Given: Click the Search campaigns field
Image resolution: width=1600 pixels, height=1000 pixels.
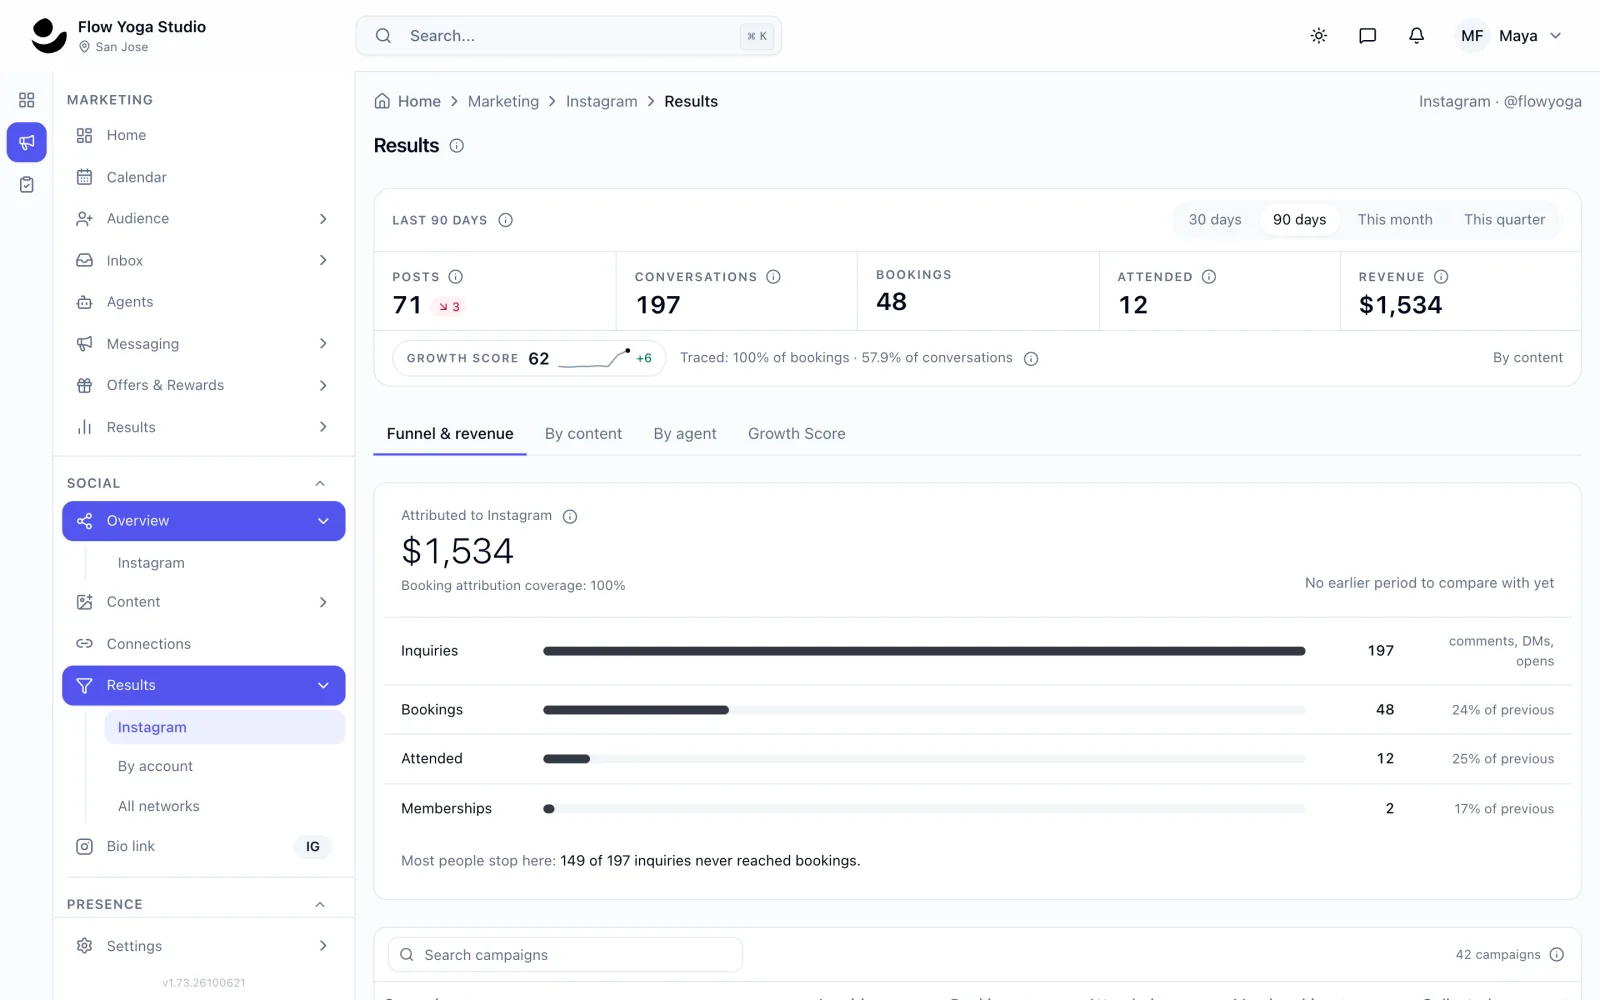Looking at the screenshot, I should 565,955.
